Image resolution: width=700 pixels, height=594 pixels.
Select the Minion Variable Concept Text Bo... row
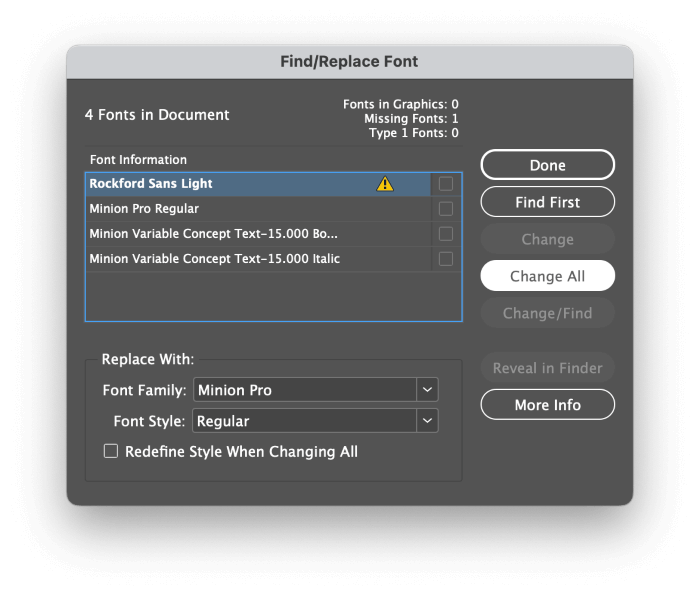tap(258, 234)
